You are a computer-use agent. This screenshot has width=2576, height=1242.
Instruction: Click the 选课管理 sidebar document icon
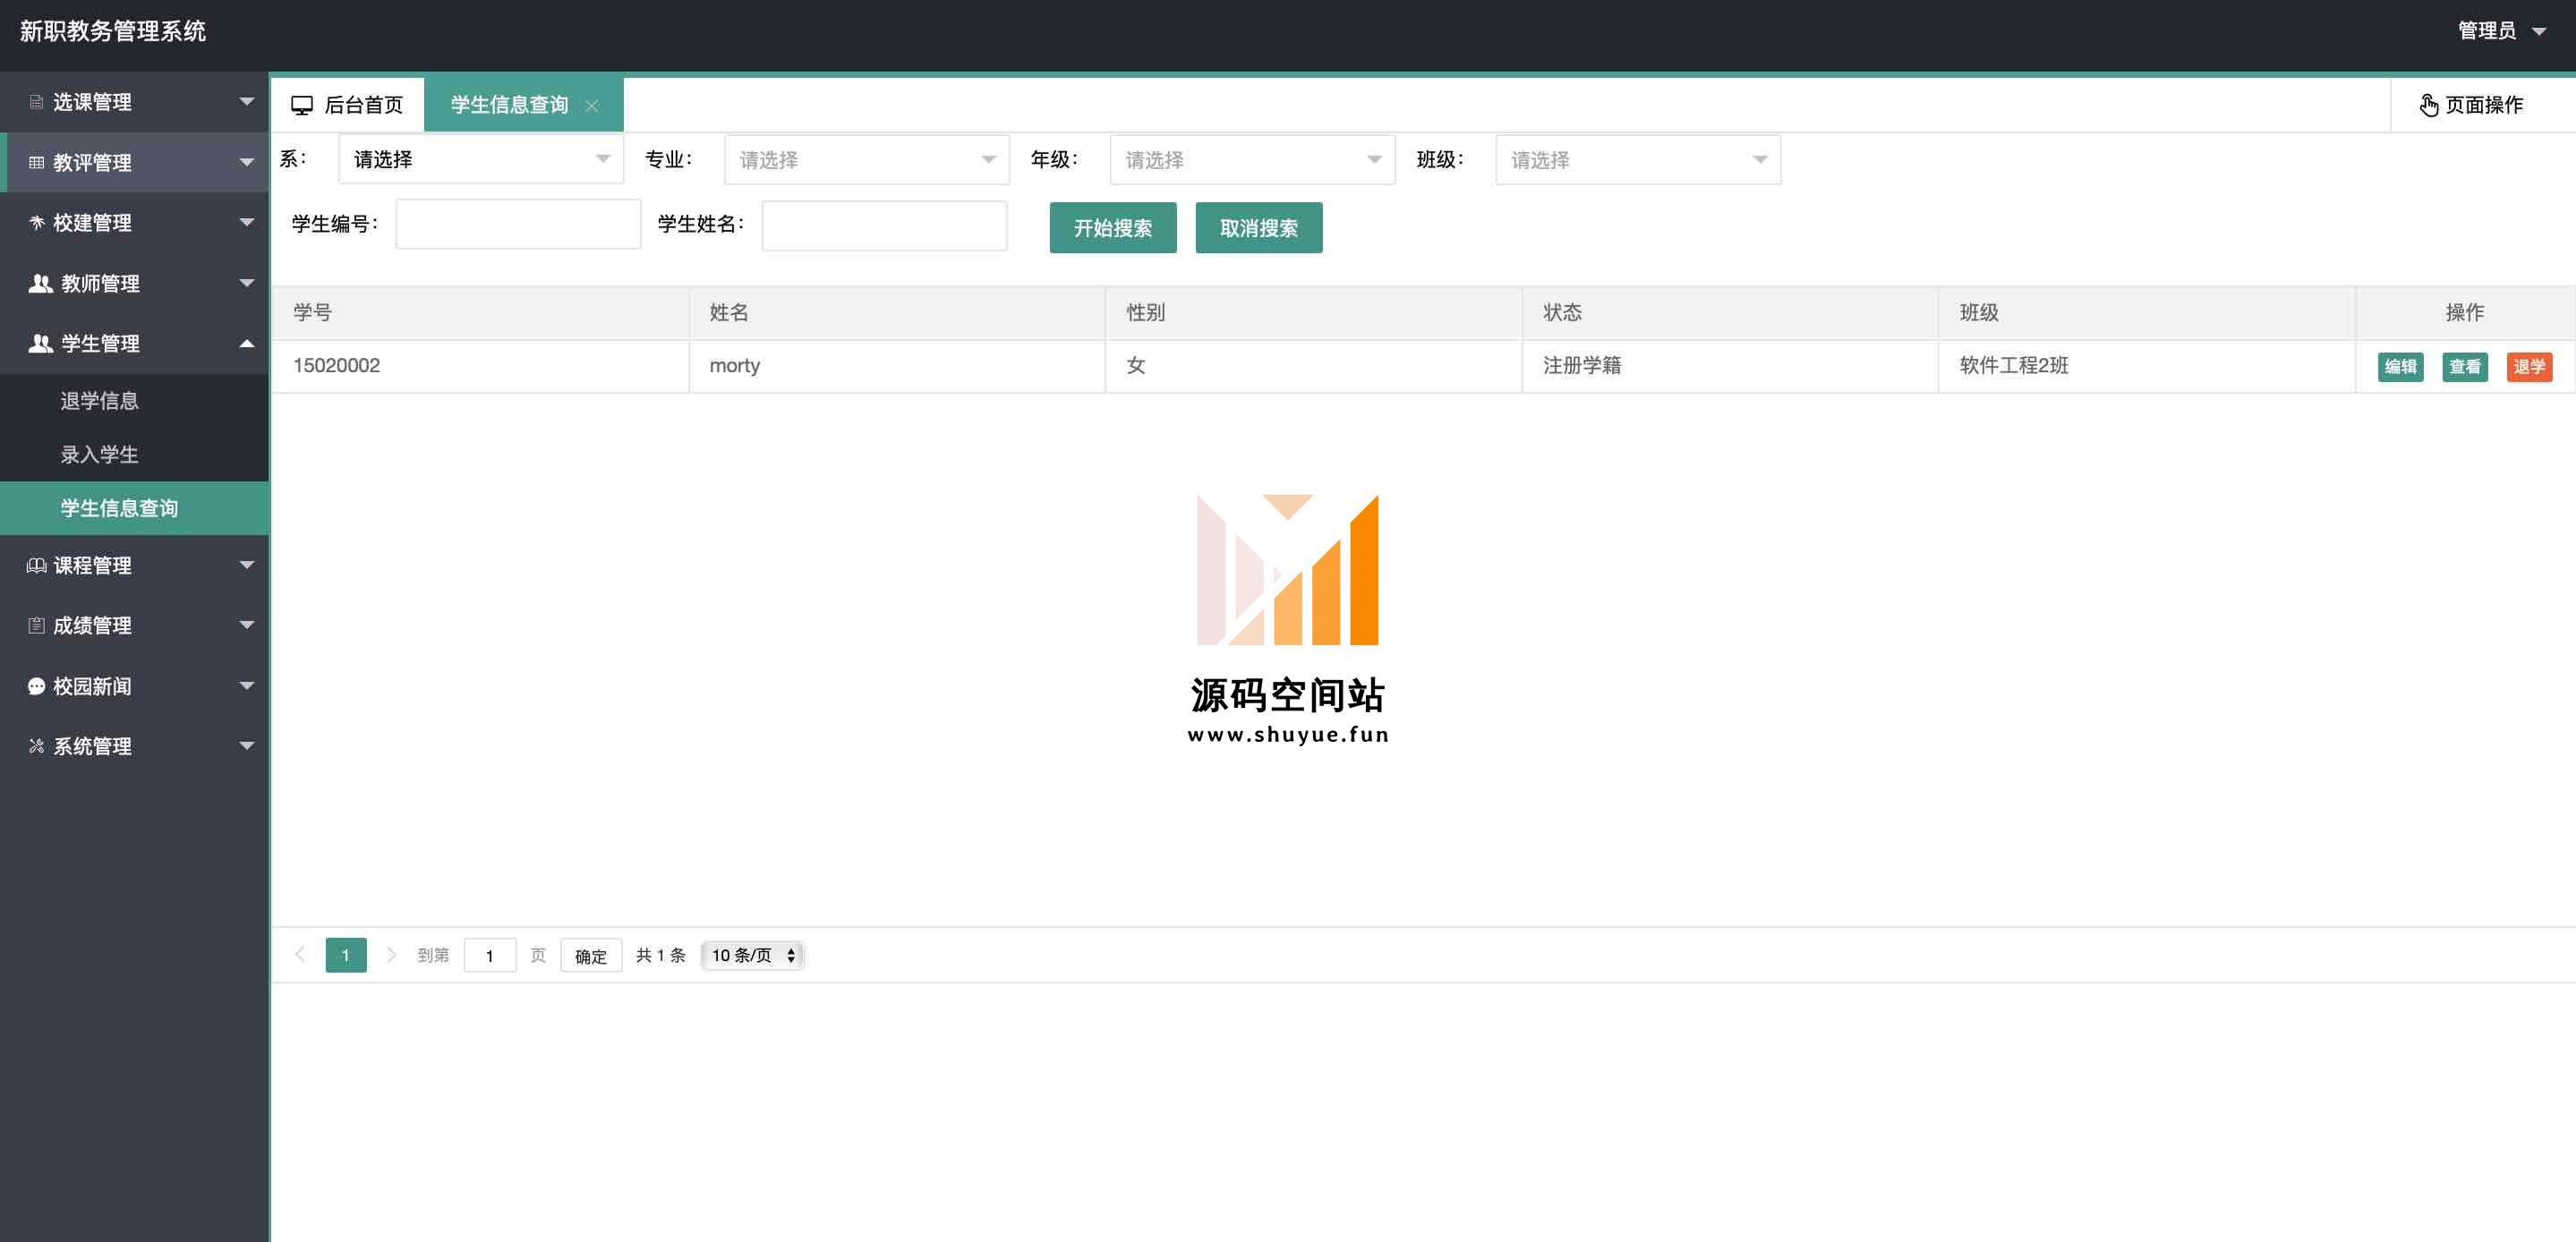[x=37, y=102]
